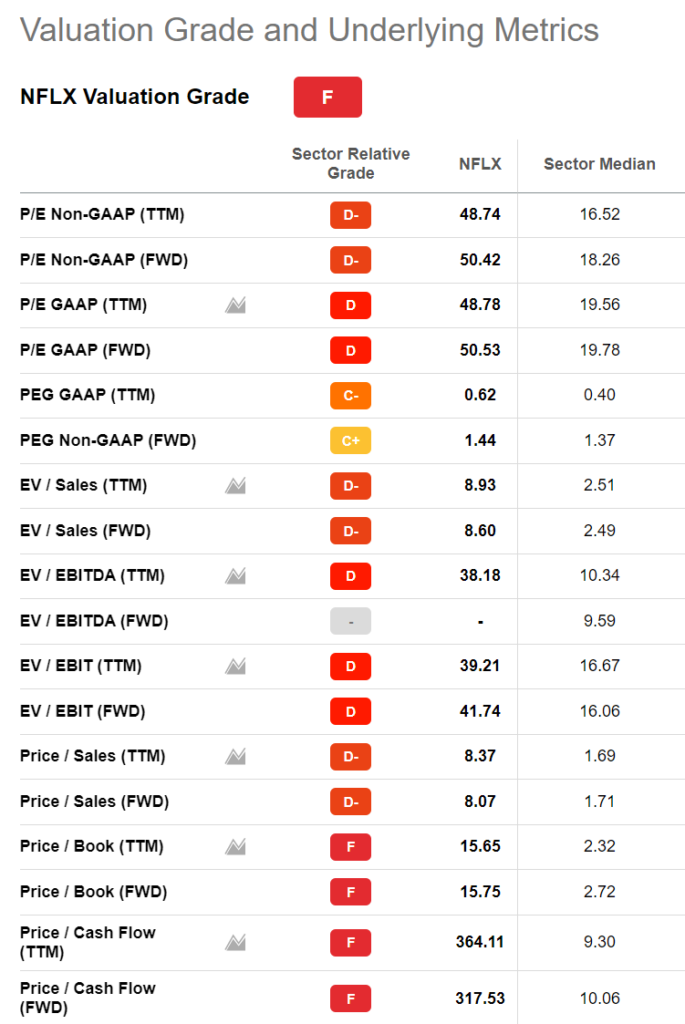Screen dimensions: 685x1024
Task: Select the P/E Non-GAAP (FWD) metric label
Action: [x=104, y=260]
